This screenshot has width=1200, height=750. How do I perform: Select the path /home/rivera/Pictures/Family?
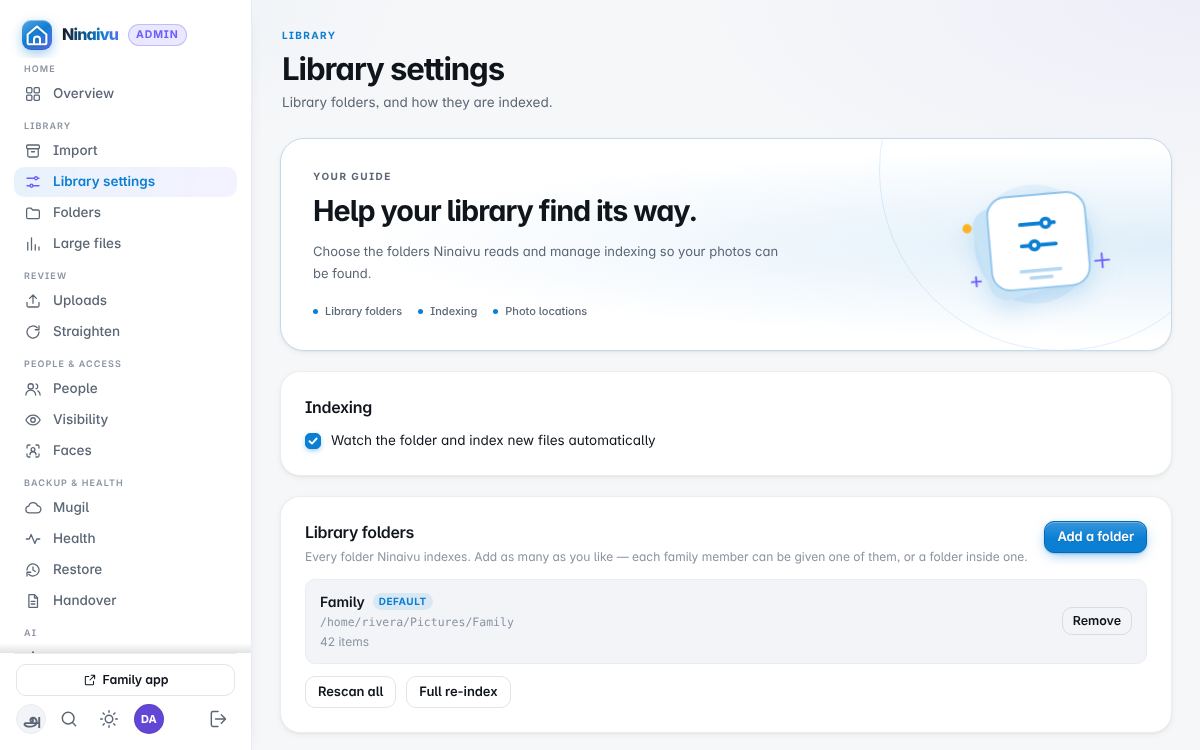tap(417, 622)
